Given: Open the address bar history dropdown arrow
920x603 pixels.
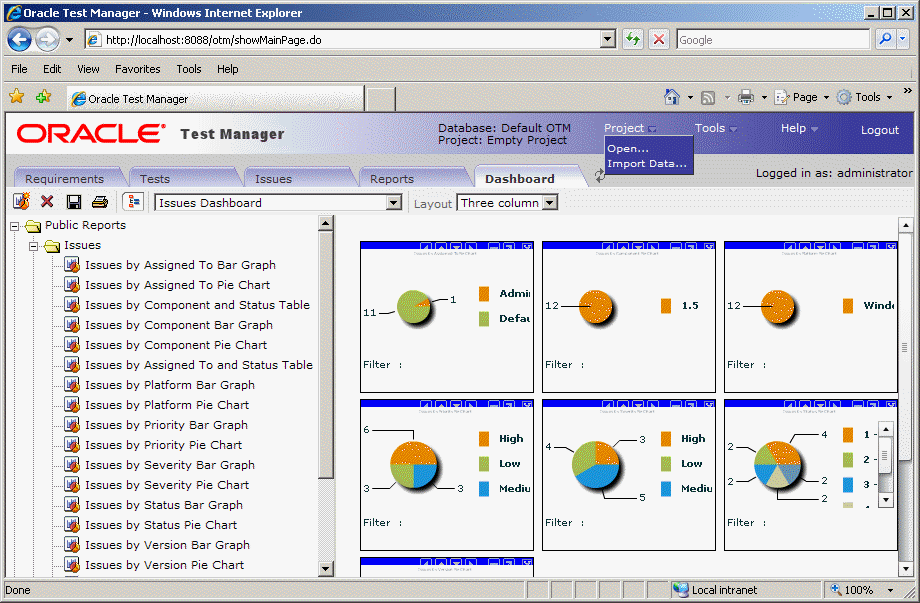Looking at the screenshot, I should click(x=608, y=39).
